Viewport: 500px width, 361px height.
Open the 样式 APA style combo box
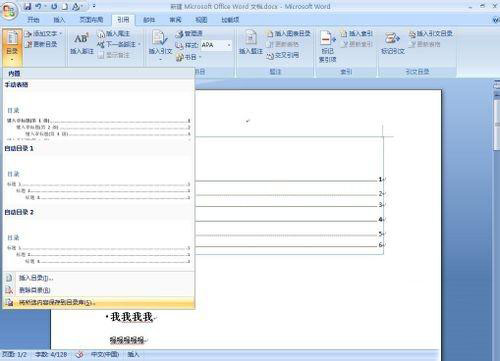tap(216, 45)
